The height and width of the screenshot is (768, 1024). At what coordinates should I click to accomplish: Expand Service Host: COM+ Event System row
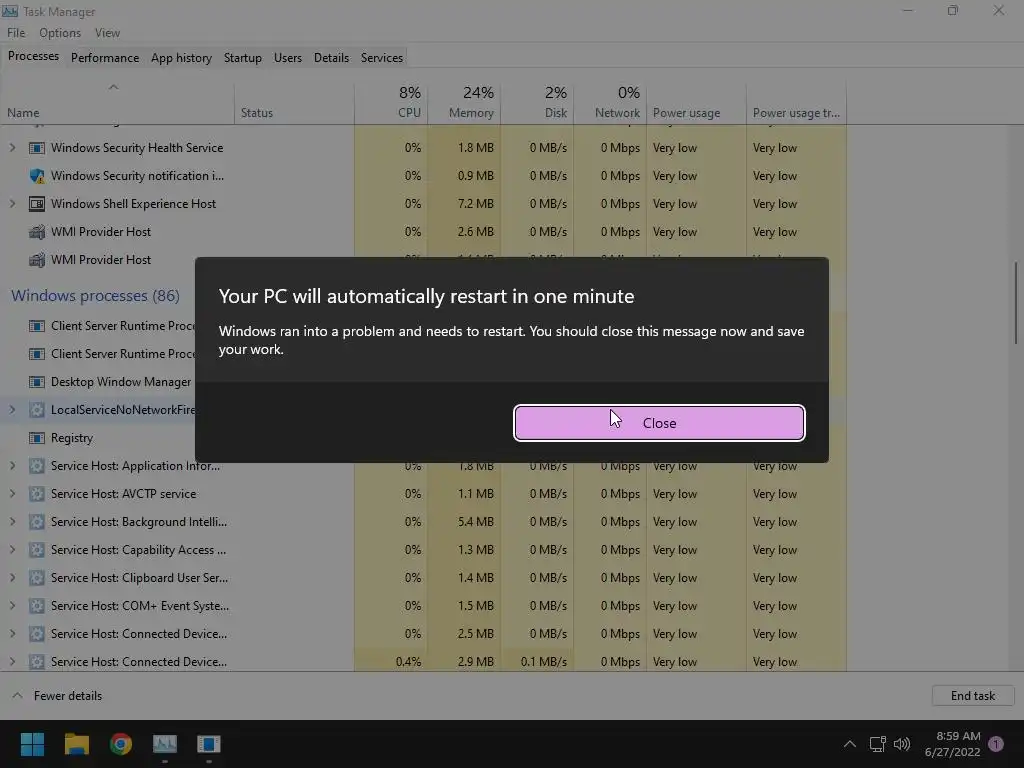point(12,606)
